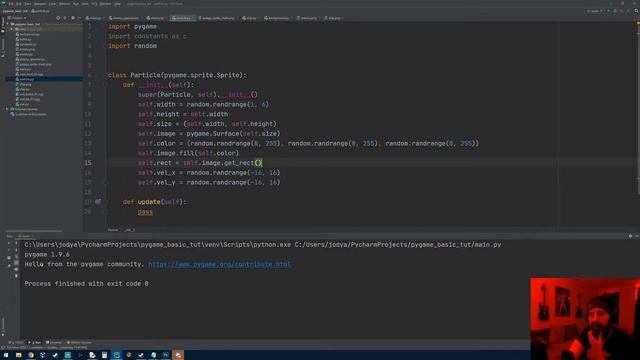Open the Navigate menu
The height and width of the screenshot is (360, 640).
40,4
